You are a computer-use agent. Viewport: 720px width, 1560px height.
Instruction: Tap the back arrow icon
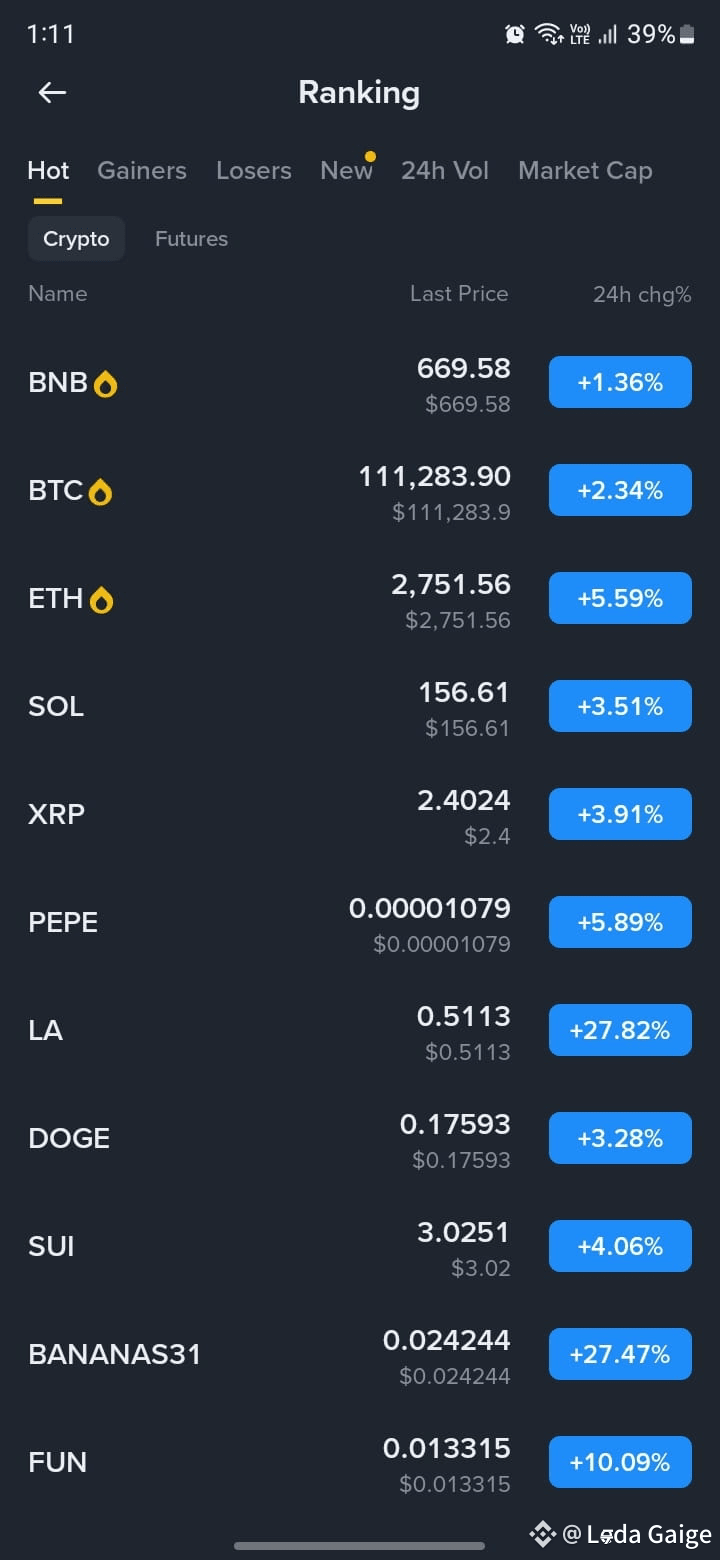tap(52, 93)
